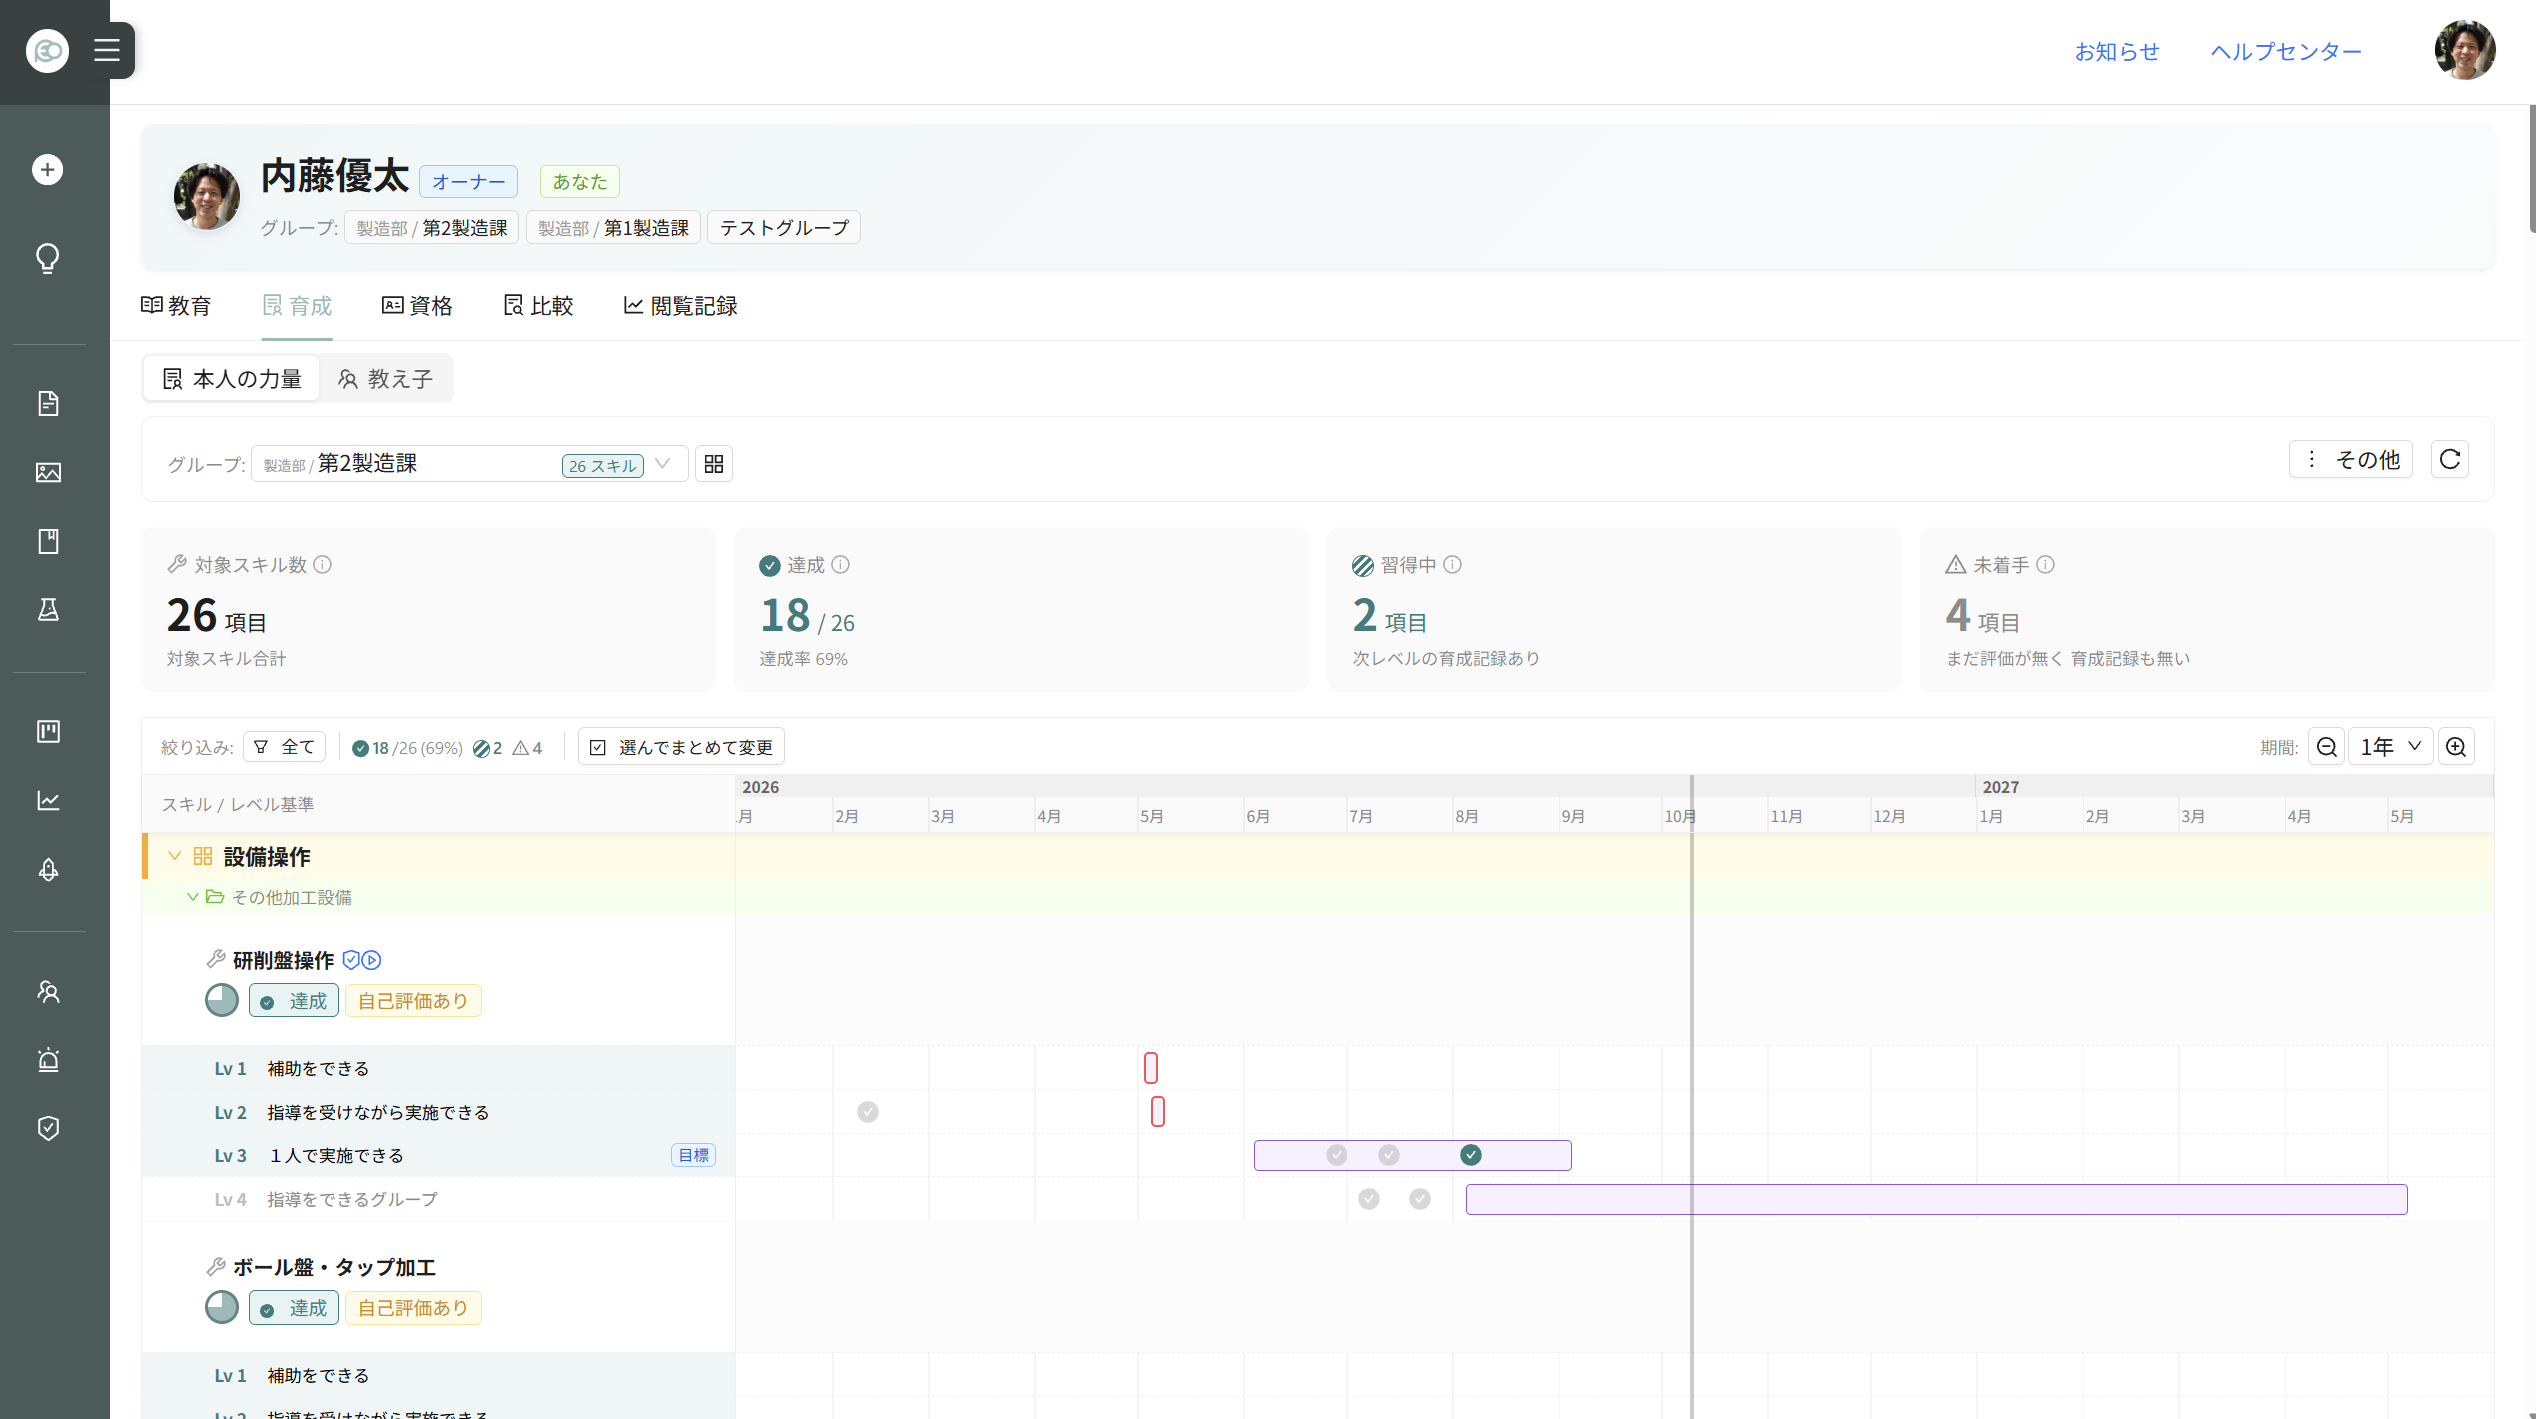
Task: Collapse the 設備操作 category
Action: (x=174, y=856)
